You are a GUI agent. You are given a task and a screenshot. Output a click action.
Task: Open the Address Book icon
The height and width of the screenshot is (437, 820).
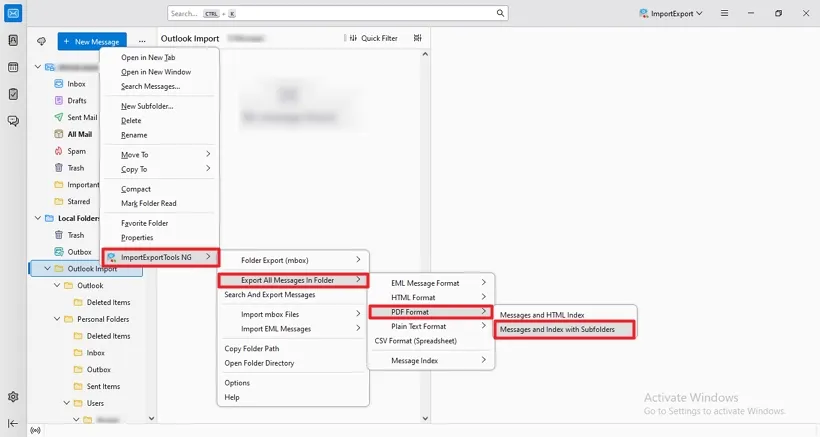click(13, 40)
